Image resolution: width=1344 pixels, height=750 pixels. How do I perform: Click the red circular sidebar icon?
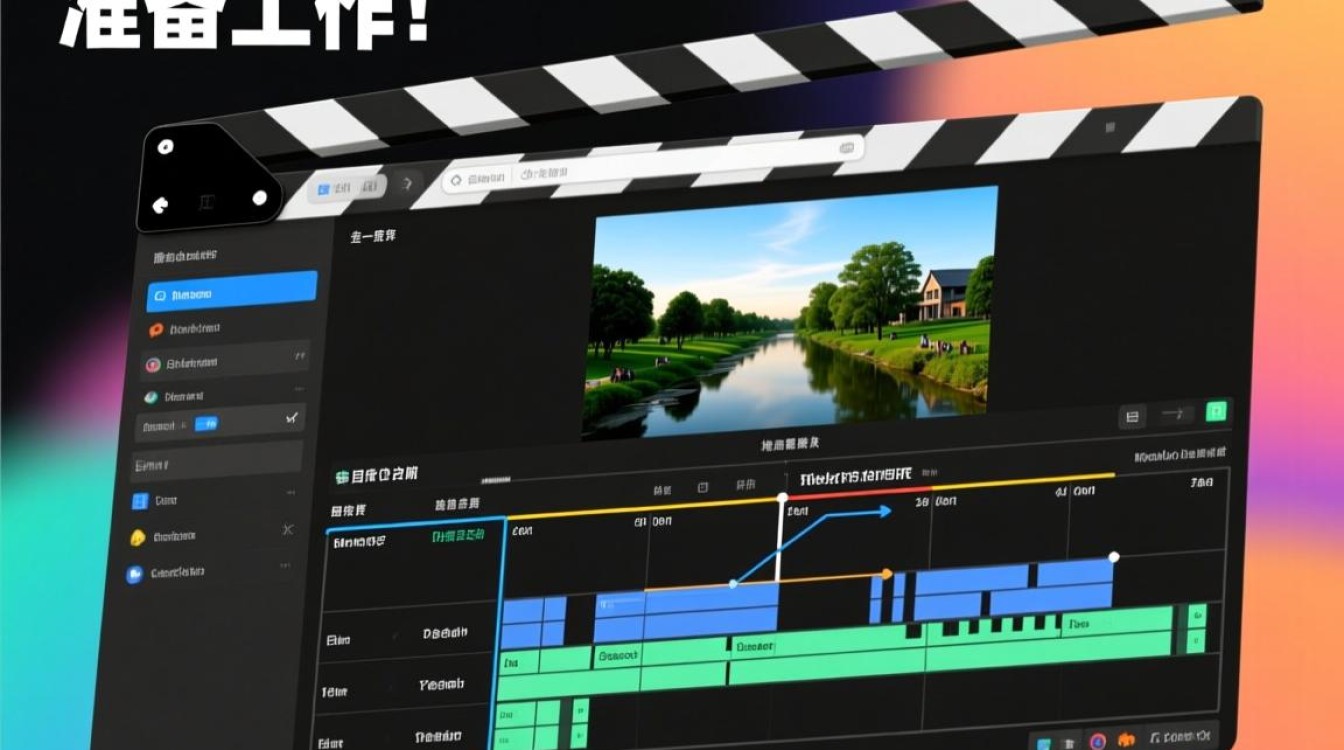153,365
